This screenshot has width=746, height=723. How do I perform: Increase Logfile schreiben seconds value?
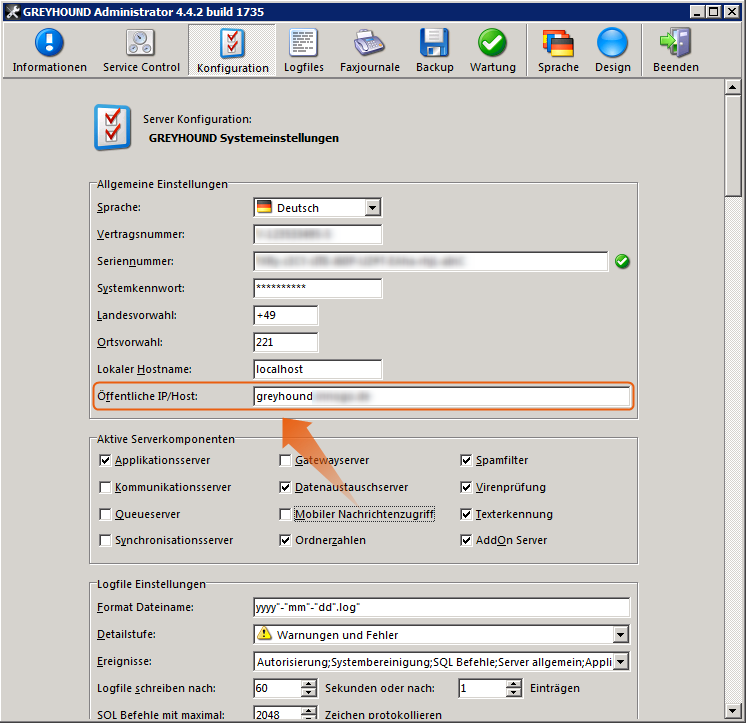pyautogui.click(x=309, y=684)
